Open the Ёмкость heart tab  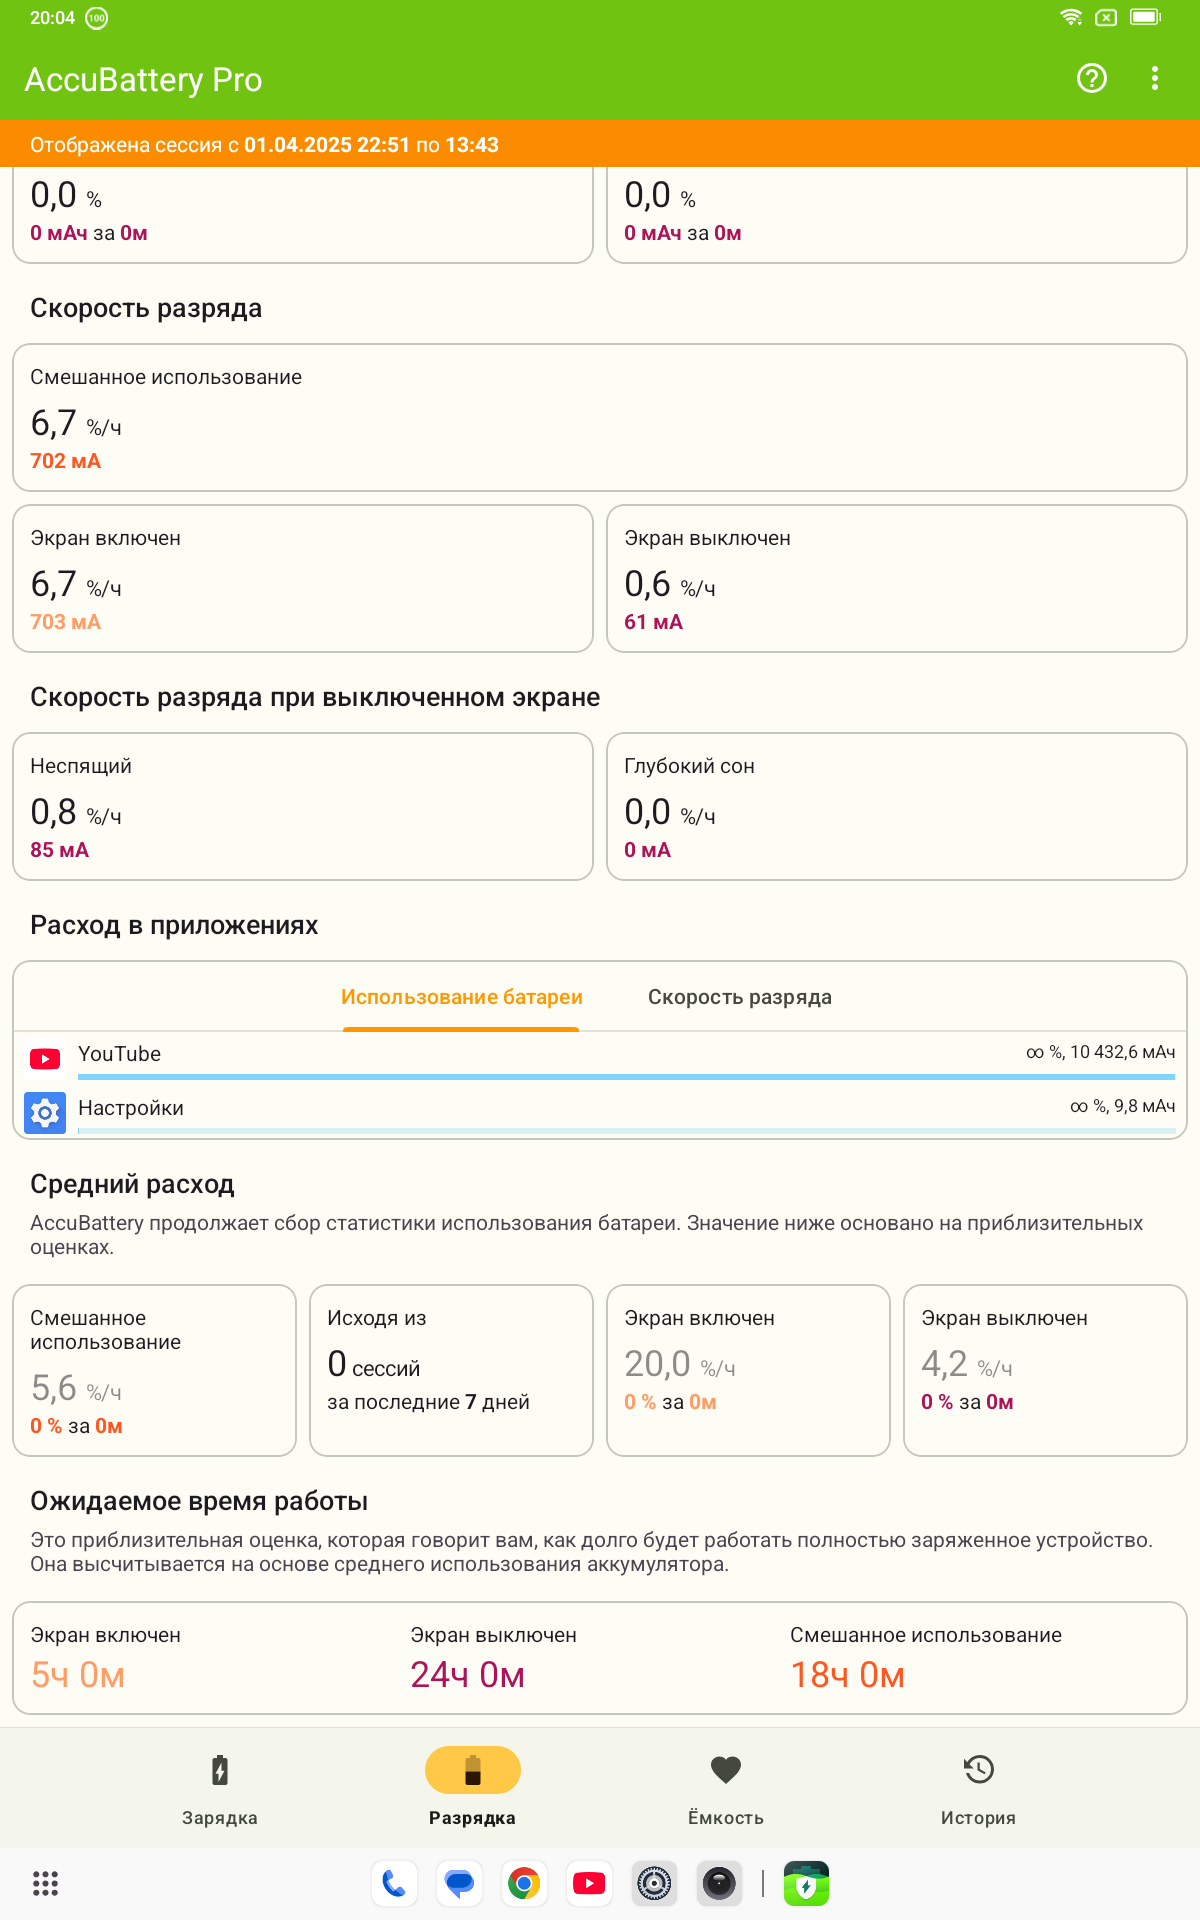tap(725, 1789)
